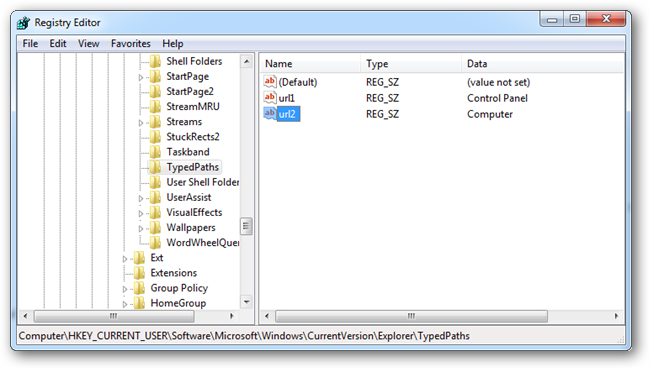
Task: Select the Taskband key label
Action: (x=188, y=152)
